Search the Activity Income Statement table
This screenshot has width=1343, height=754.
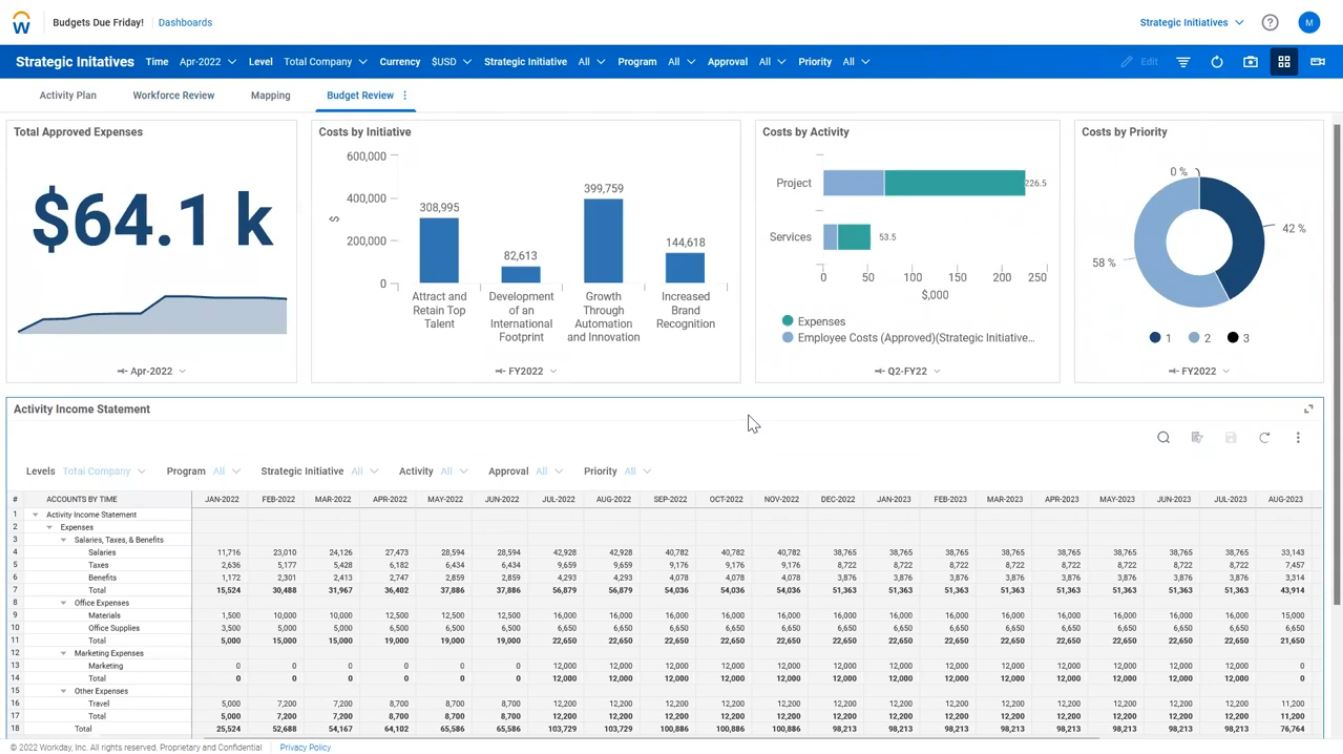point(1163,437)
